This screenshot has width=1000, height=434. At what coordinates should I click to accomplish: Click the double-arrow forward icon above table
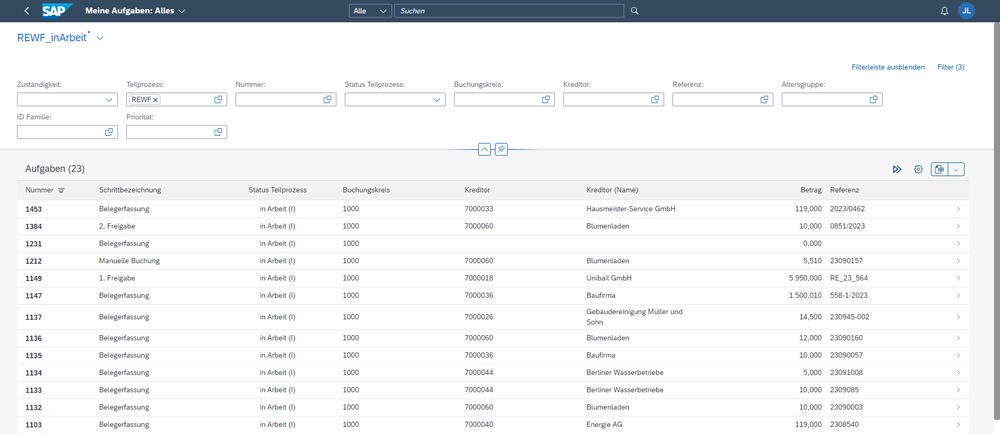click(897, 170)
